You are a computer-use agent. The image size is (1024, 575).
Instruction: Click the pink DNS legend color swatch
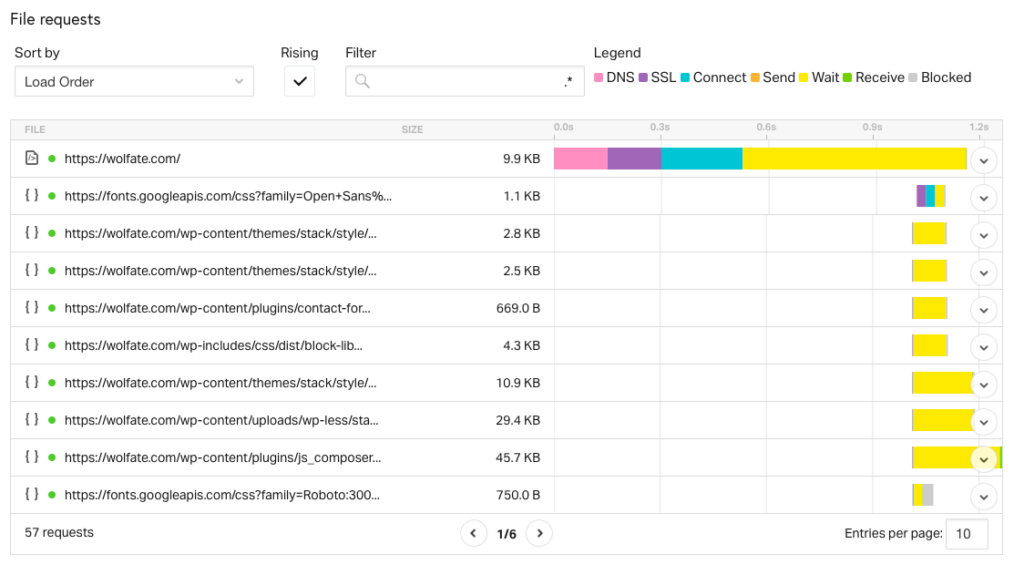[598, 78]
